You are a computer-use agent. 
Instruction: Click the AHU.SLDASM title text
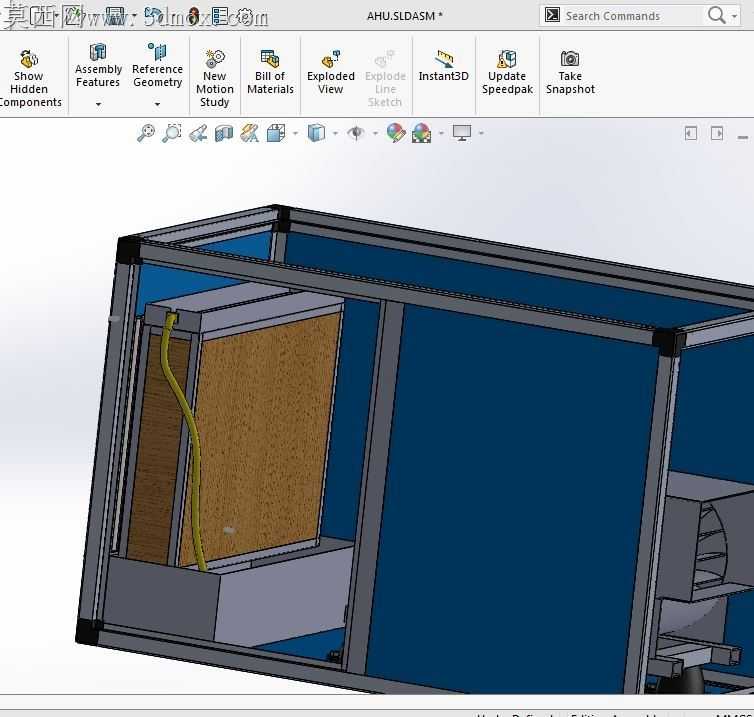pos(404,16)
